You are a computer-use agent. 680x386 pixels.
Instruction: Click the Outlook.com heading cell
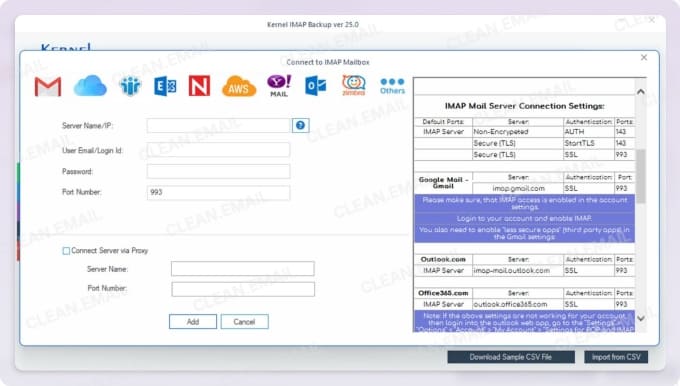pos(443,259)
